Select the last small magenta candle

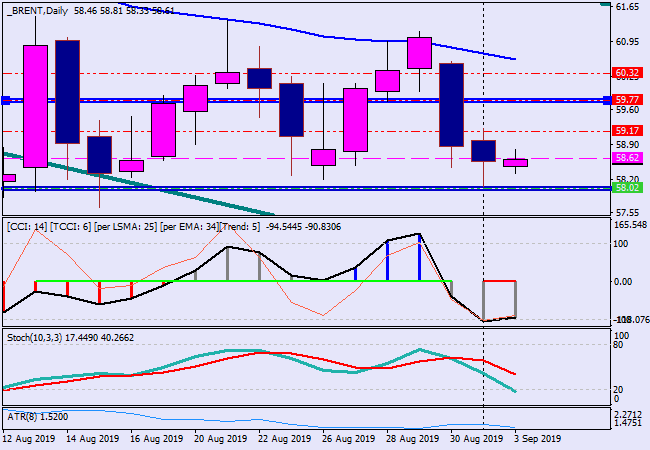coord(515,162)
